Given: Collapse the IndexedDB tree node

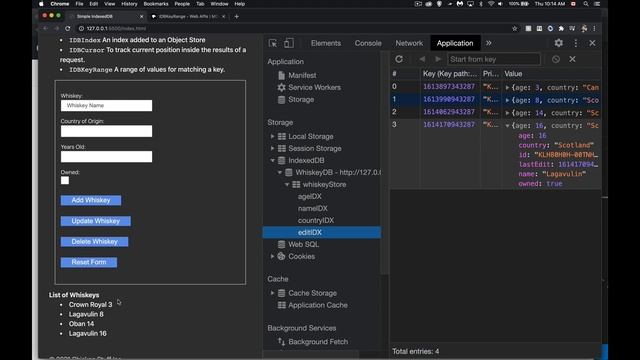Looking at the screenshot, I should pyautogui.click(x=272, y=160).
